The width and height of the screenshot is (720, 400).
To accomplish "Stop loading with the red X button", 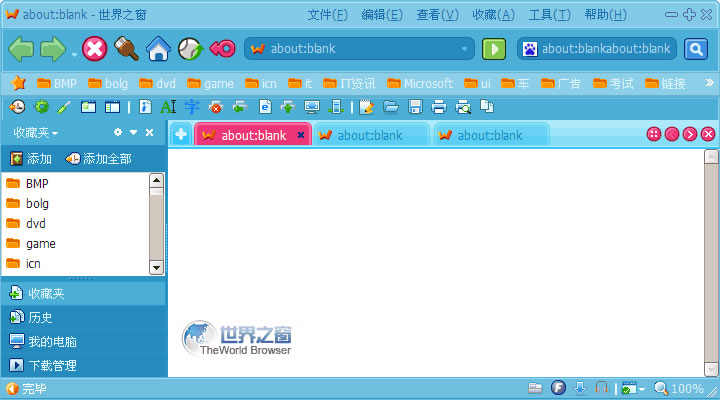I will [x=95, y=49].
